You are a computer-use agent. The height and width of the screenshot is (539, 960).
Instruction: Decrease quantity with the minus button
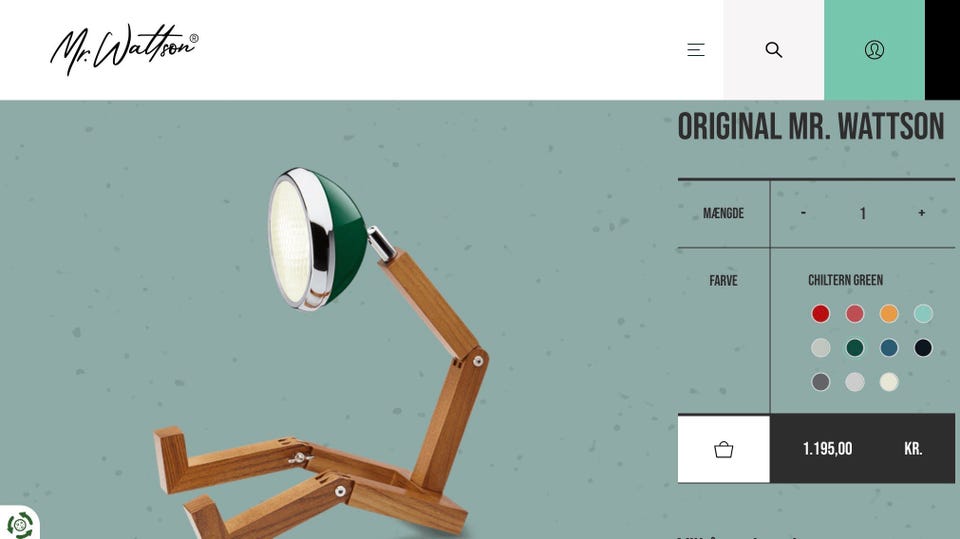(803, 213)
